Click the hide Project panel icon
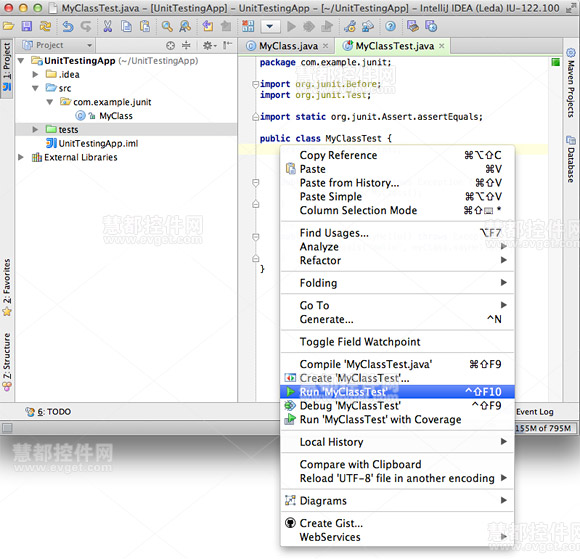This screenshot has width=580, height=559. point(227,45)
